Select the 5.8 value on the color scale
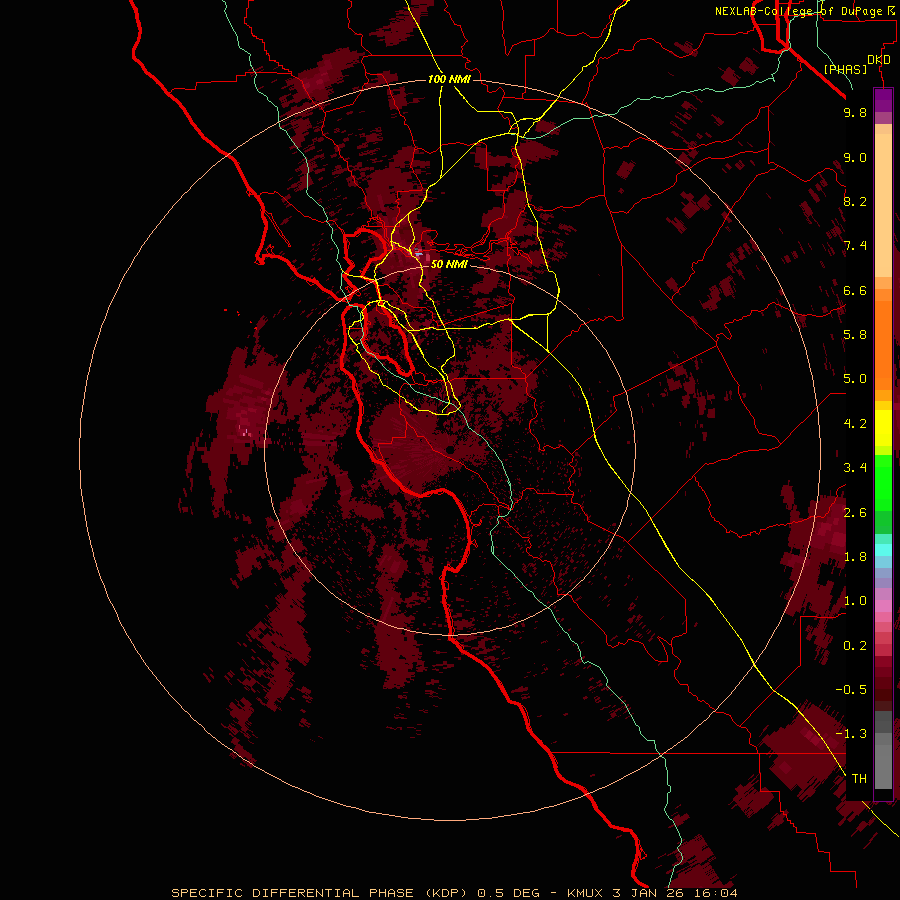This screenshot has height=900, width=900. 855,335
